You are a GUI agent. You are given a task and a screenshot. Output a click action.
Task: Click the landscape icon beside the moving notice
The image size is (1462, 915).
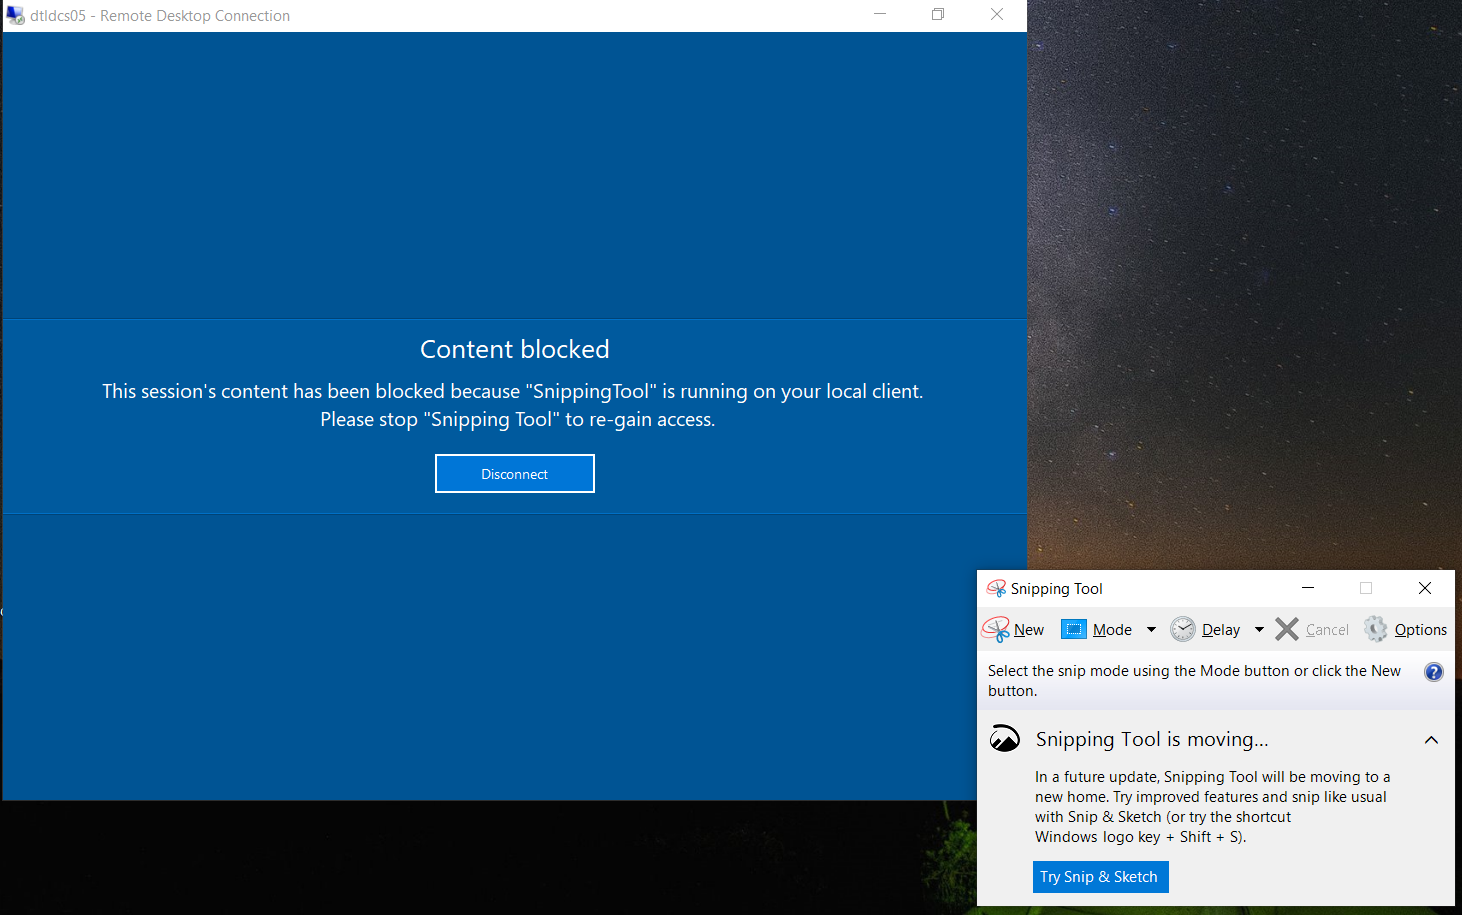[x=1005, y=739]
